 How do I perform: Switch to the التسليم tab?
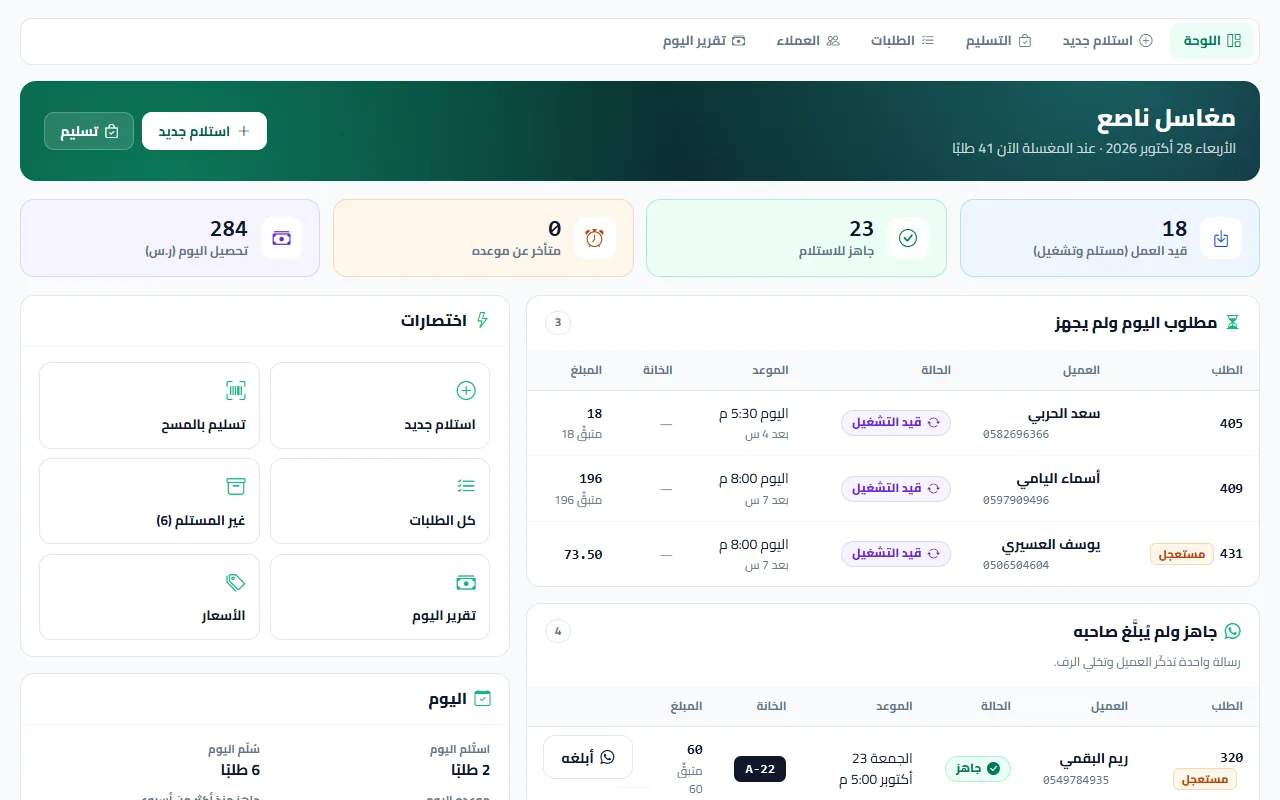998,41
